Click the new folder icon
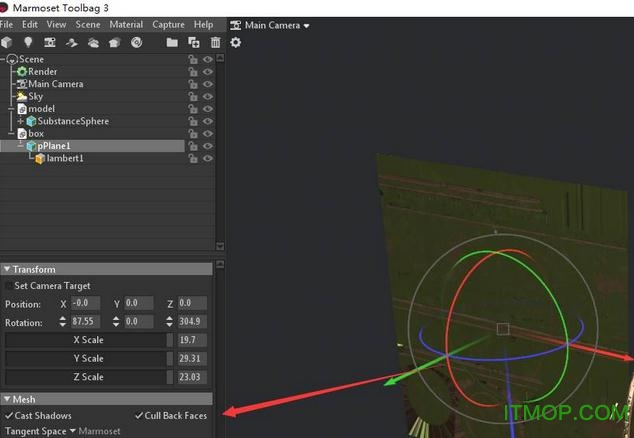Viewport: 634px width, 438px height. click(x=172, y=42)
